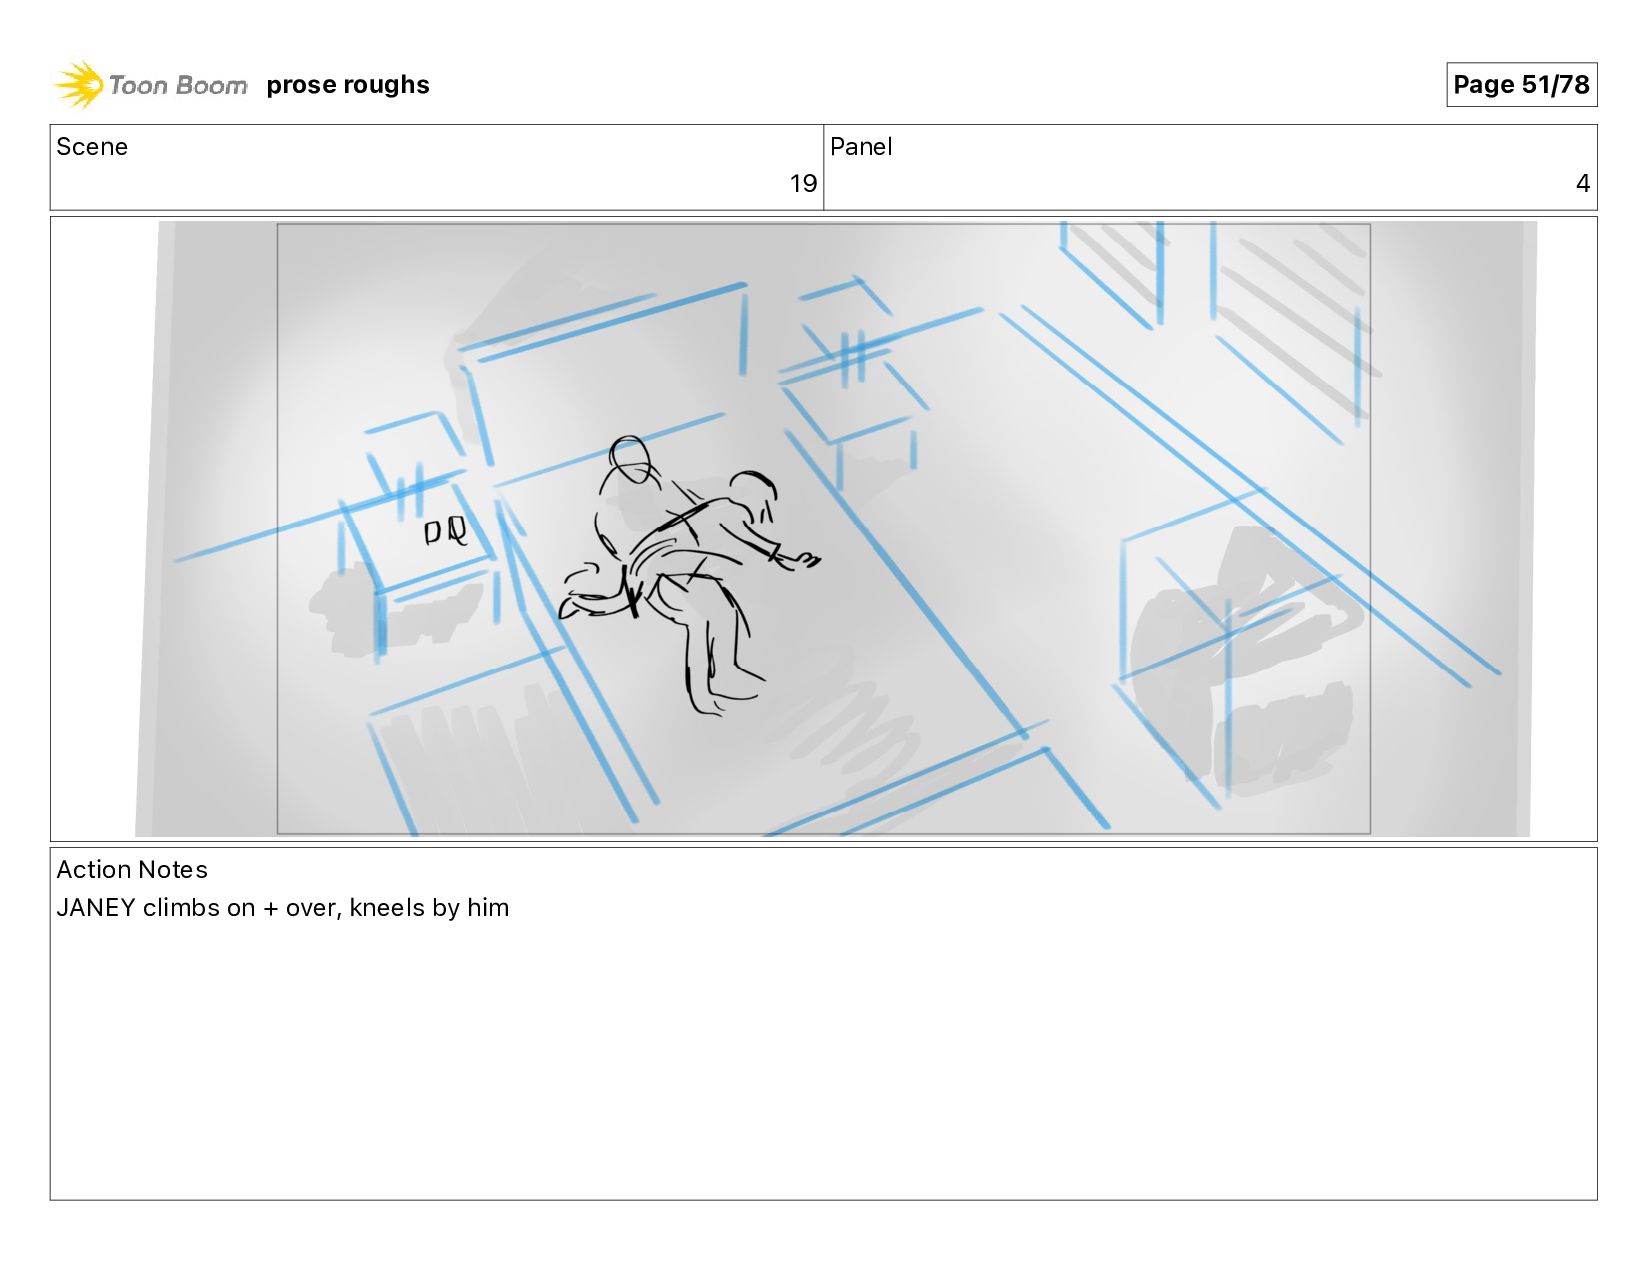Click the 'prose roughs' title text

pyautogui.click(x=348, y=85)
